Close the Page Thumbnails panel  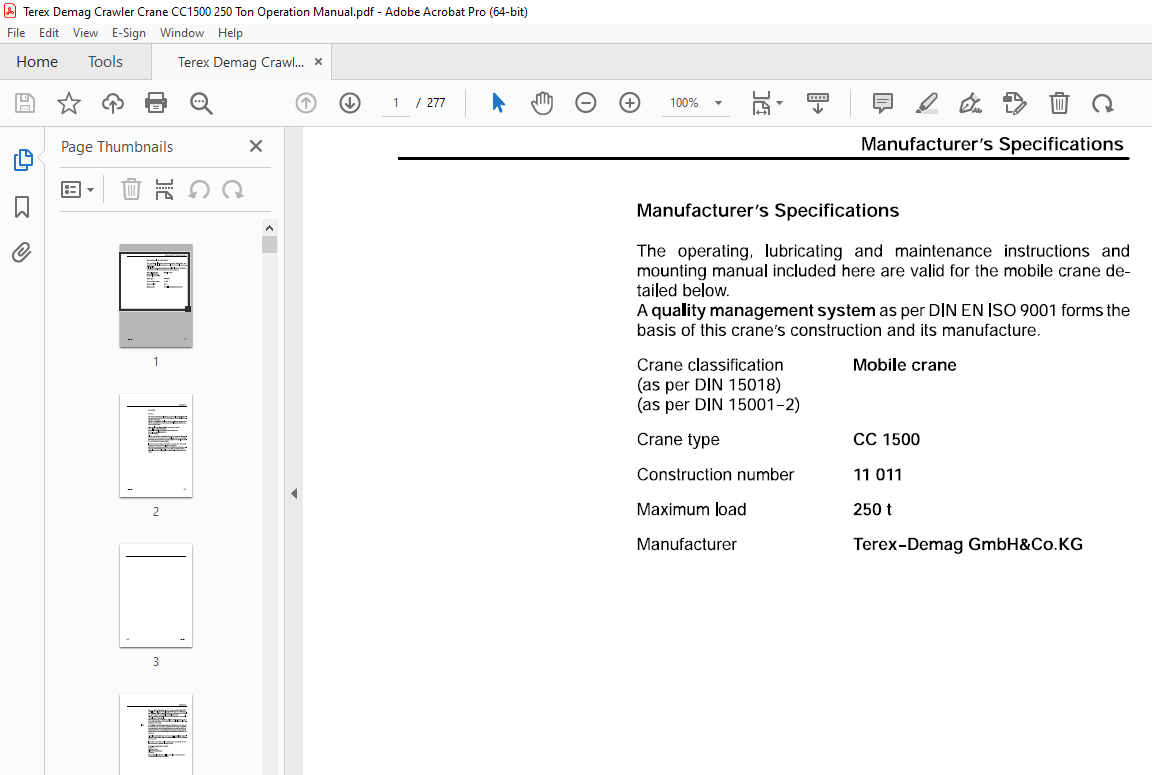coord(256,146)
